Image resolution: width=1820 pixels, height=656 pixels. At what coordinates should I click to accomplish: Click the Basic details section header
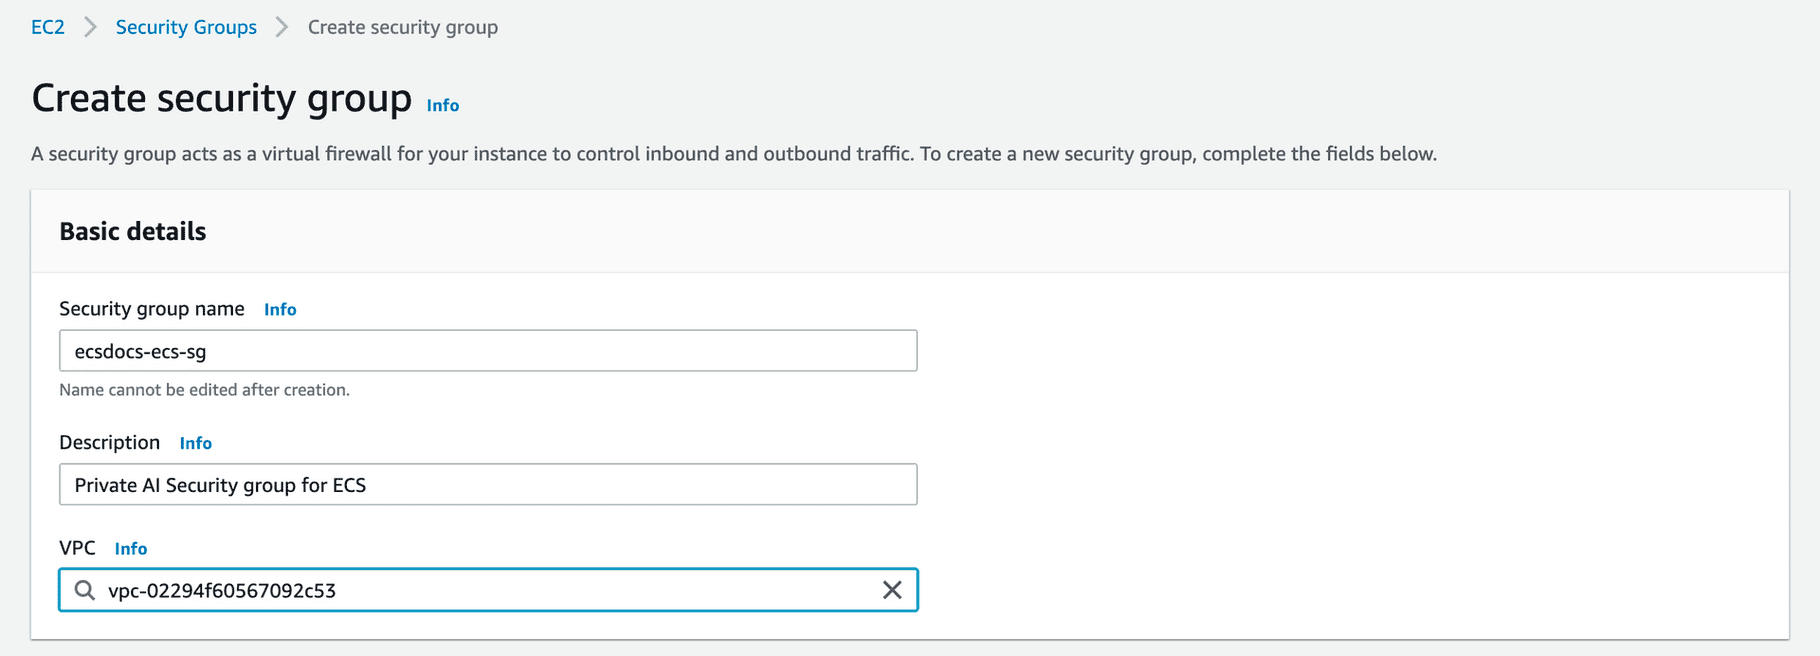point(132,231)
